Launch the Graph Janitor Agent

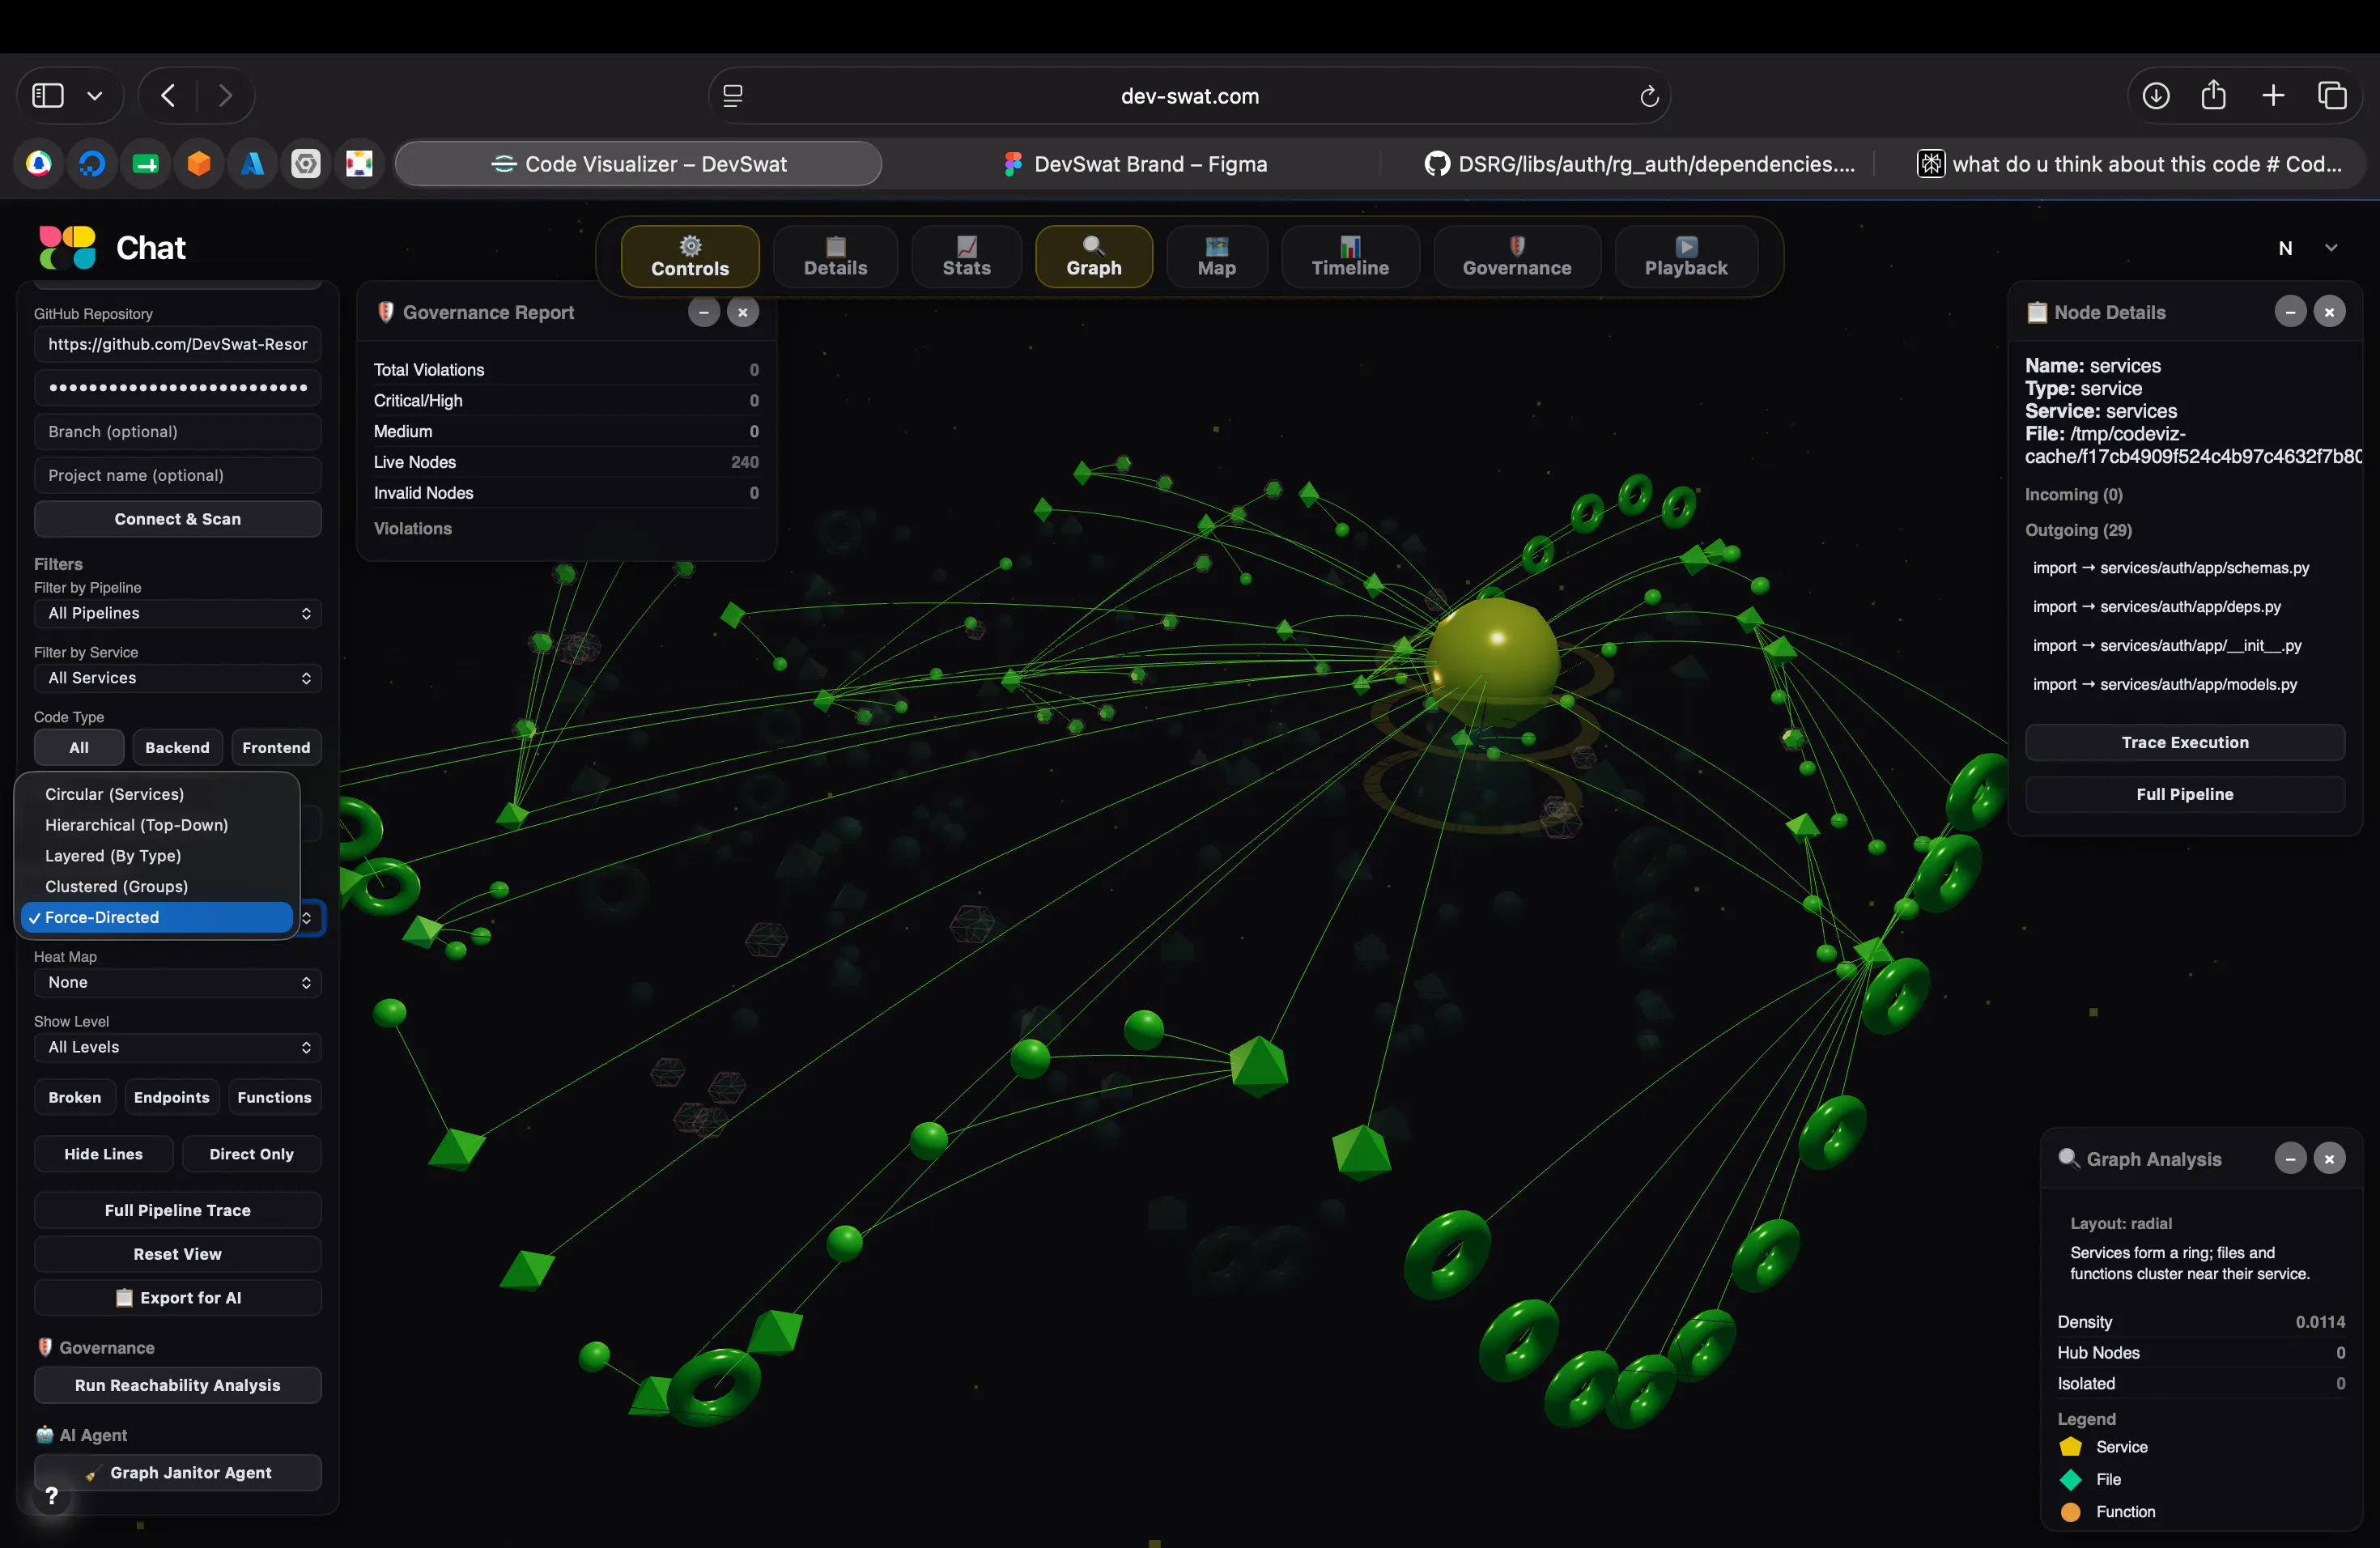coord(178,1472)
